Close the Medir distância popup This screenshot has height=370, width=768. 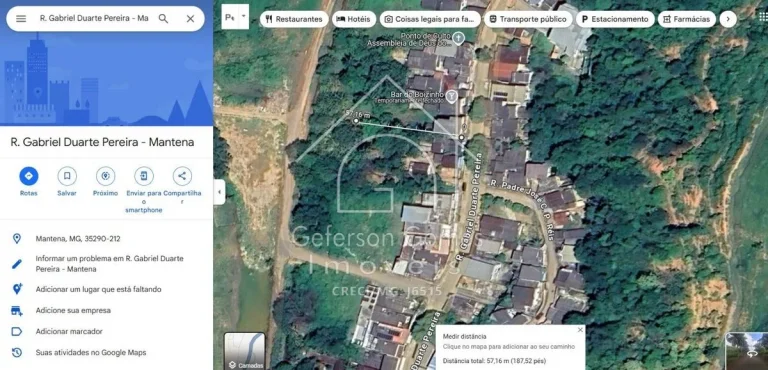click(x=580, y=330)
